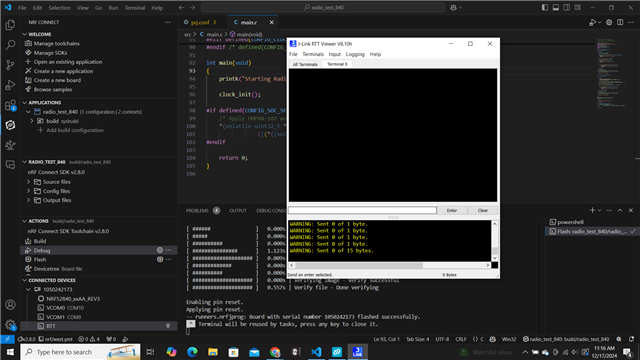Click Go Back arrow in title bar

181,7
